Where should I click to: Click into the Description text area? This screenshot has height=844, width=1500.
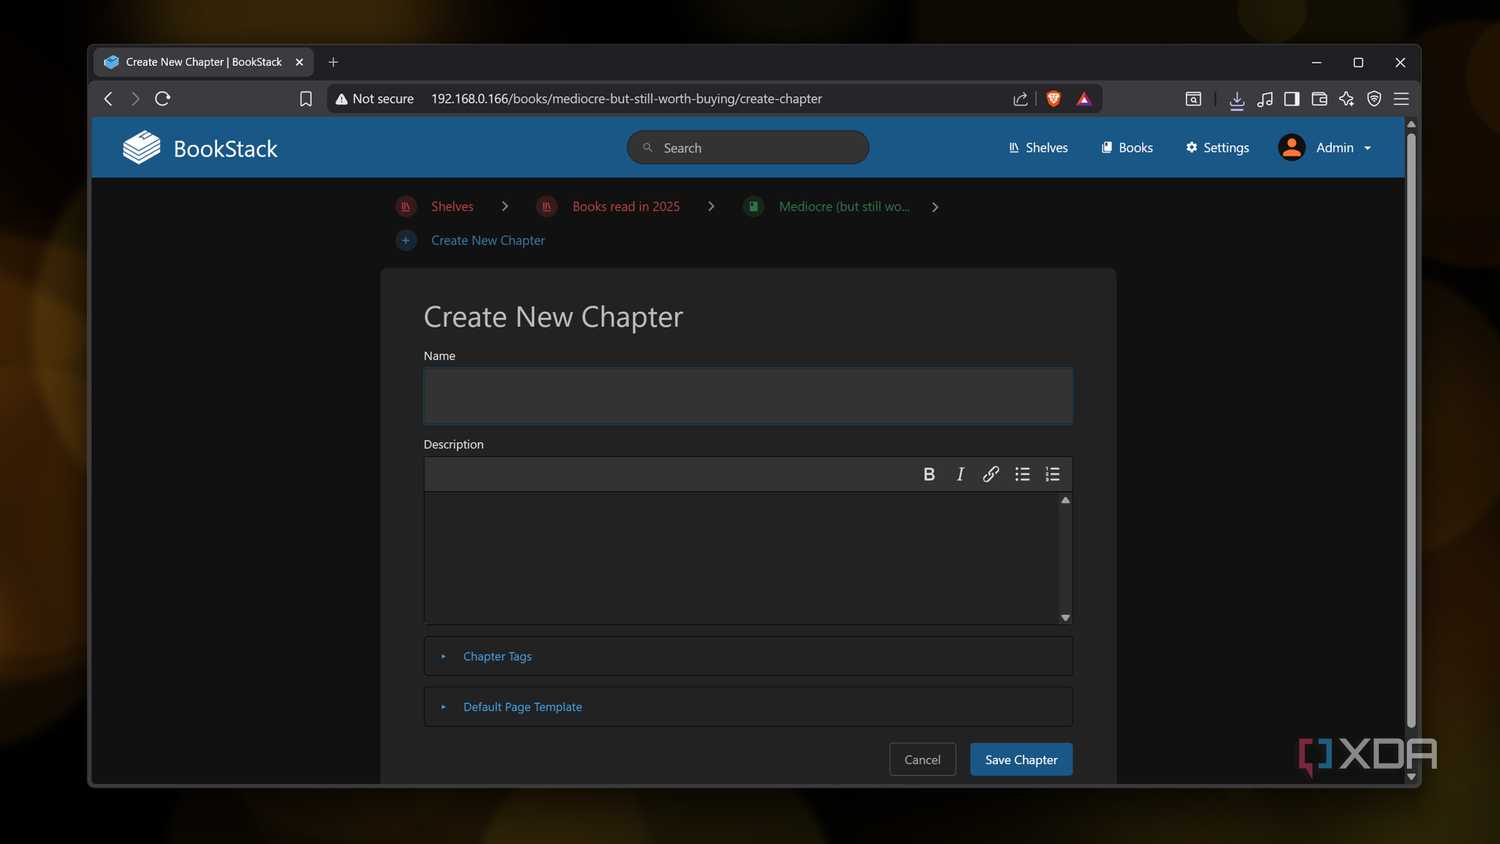[x=741, y=558]
